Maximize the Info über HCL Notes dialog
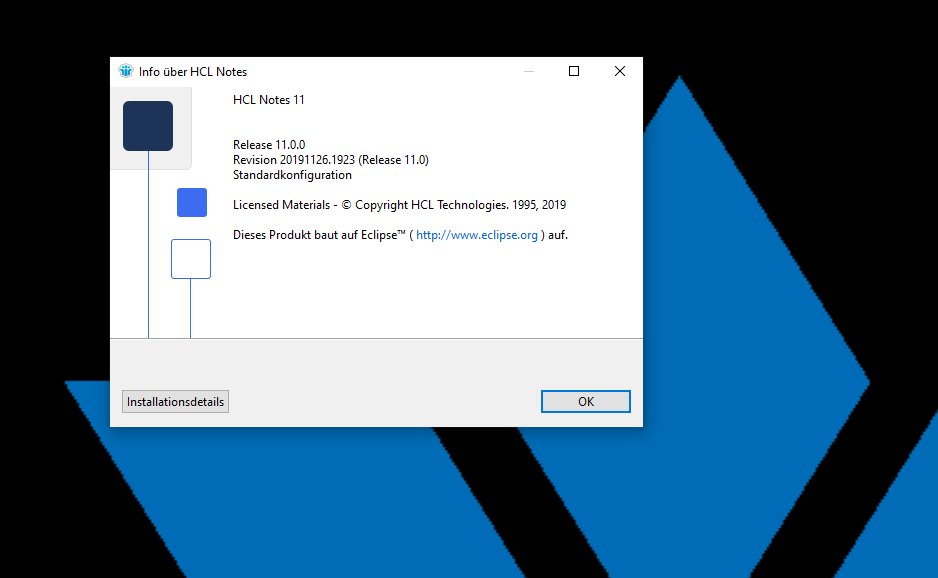The width and height of the screenshot is (938, 578). [x=574, y=71]
